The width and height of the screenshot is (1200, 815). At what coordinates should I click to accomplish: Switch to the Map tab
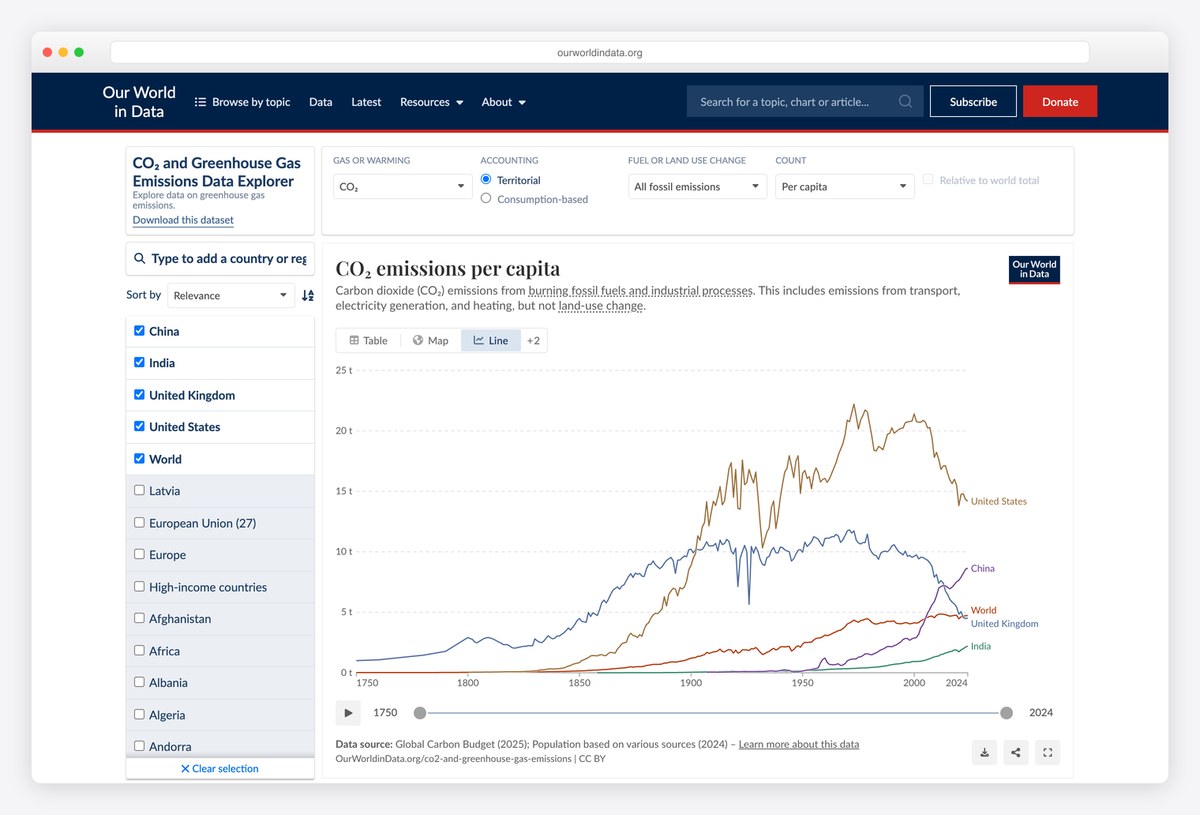[431, 340]
